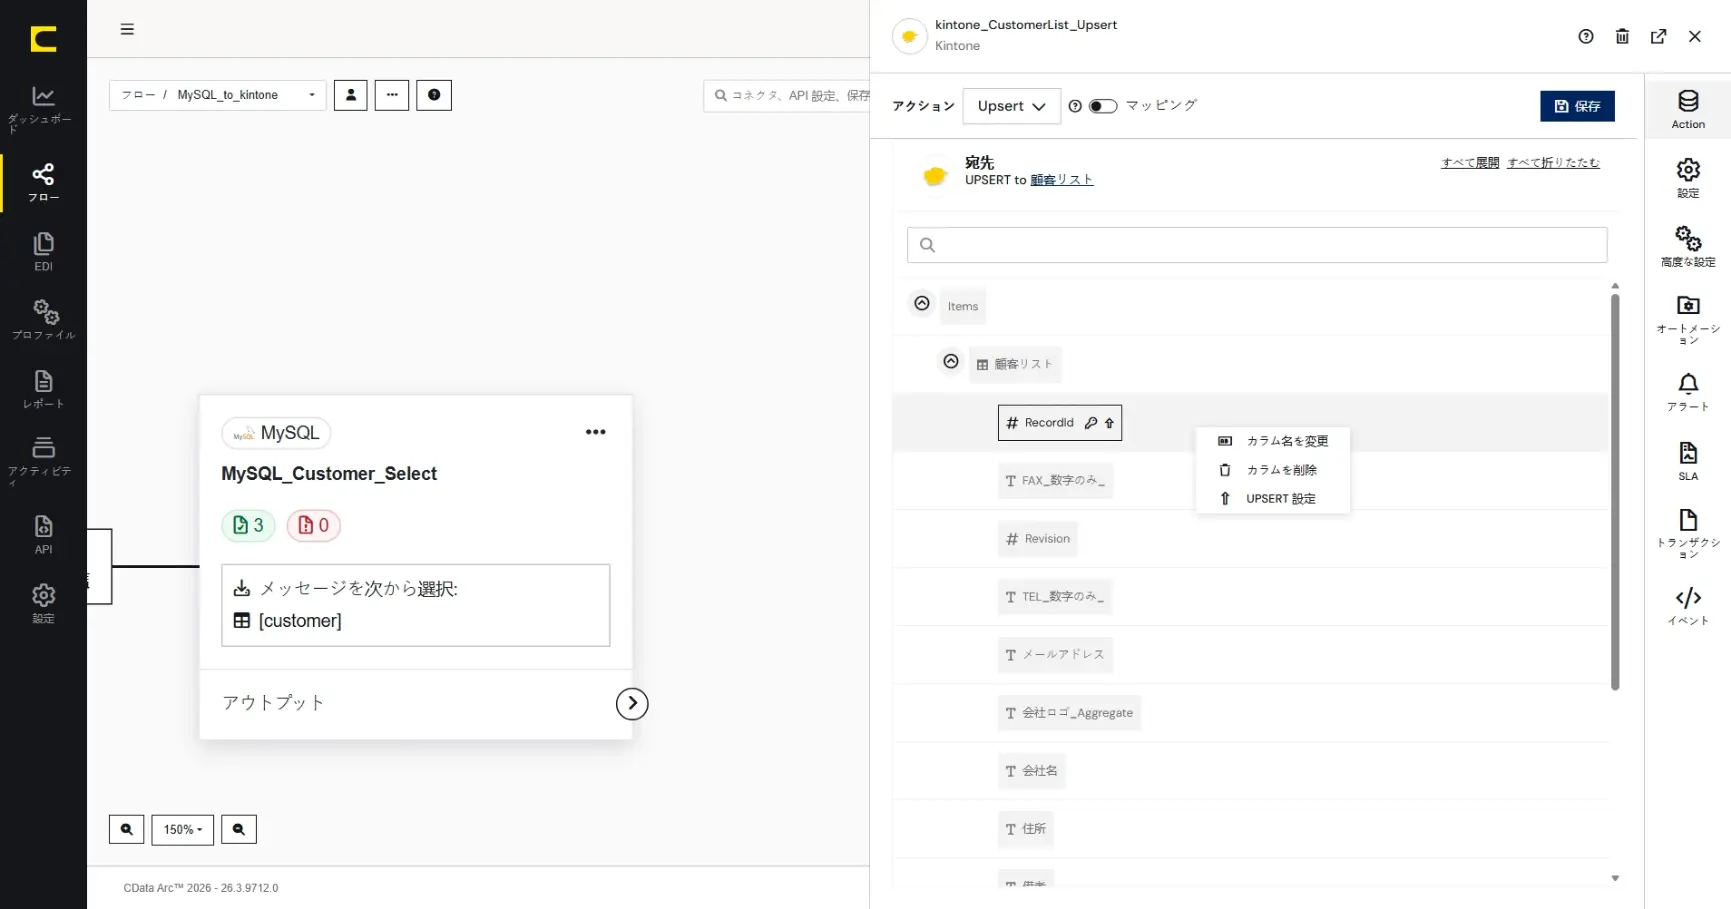Choose UPSERT 設定 from the context menu
The width and height of the screenshot is (1731, 909).
tap(1273, 499)
